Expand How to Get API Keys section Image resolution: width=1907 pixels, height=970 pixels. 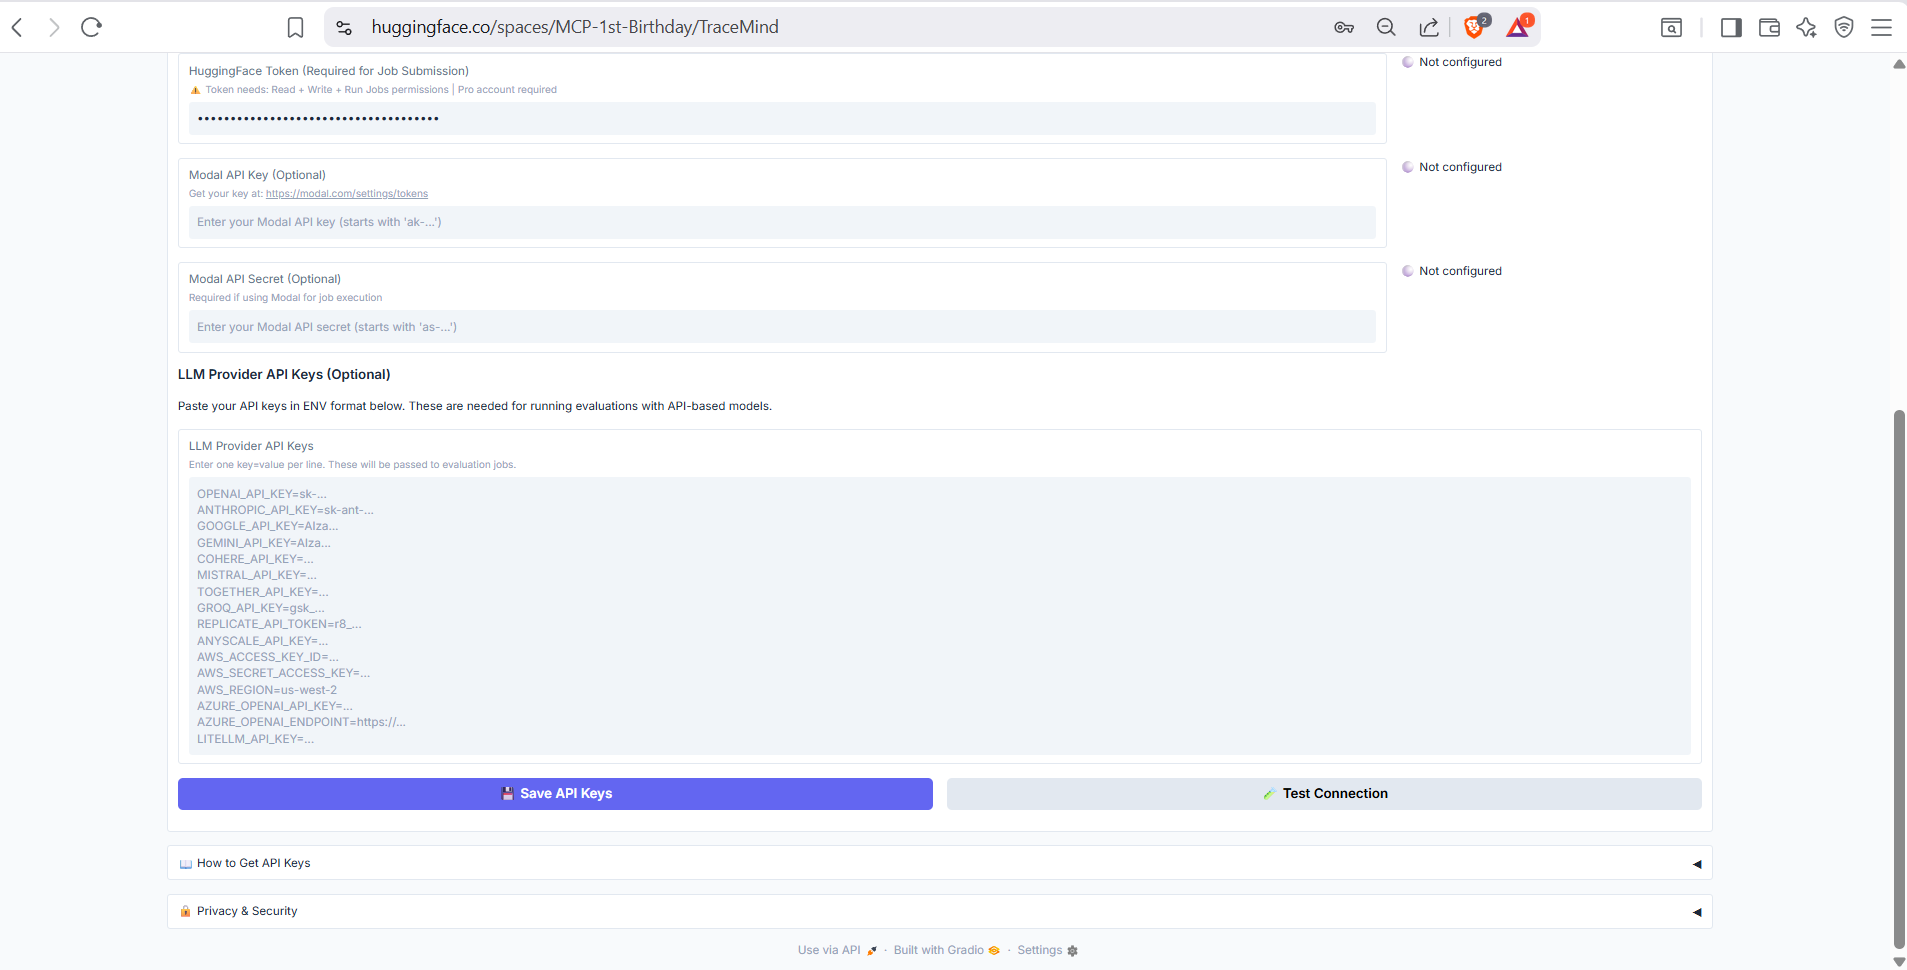coord(939,863)
